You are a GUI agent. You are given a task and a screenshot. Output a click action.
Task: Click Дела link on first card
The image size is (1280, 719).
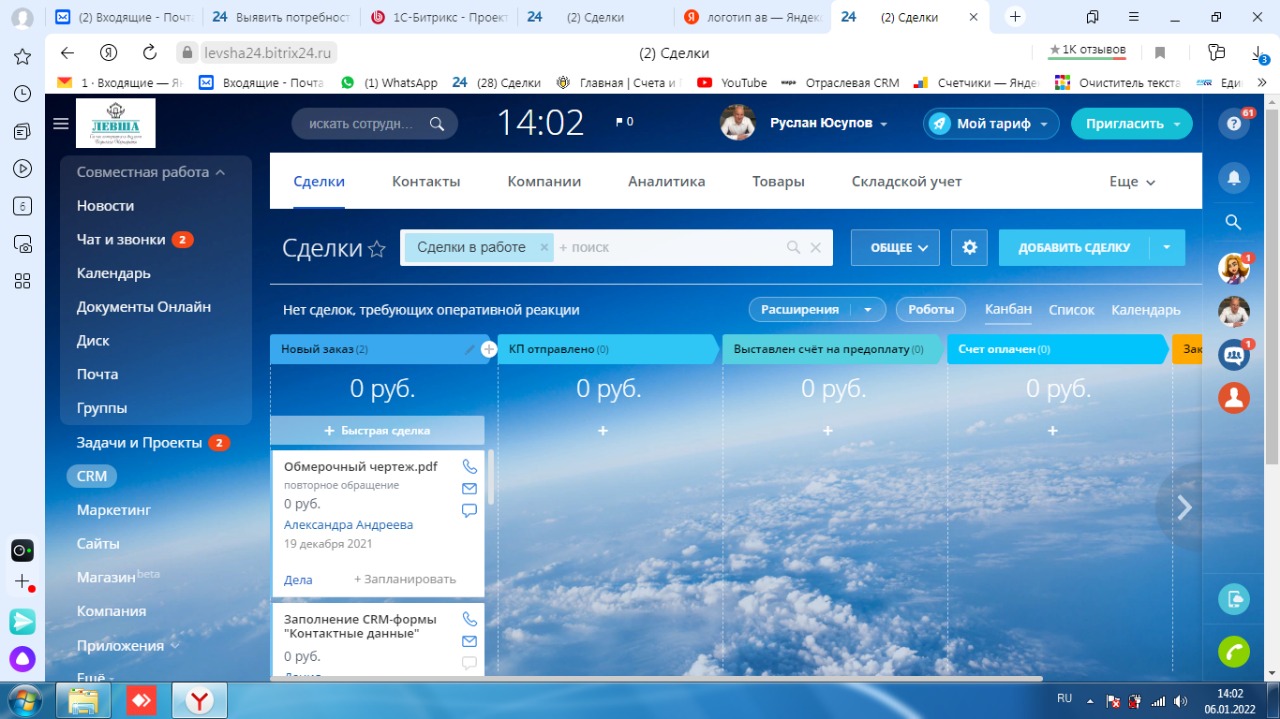[x=298, y=580]
